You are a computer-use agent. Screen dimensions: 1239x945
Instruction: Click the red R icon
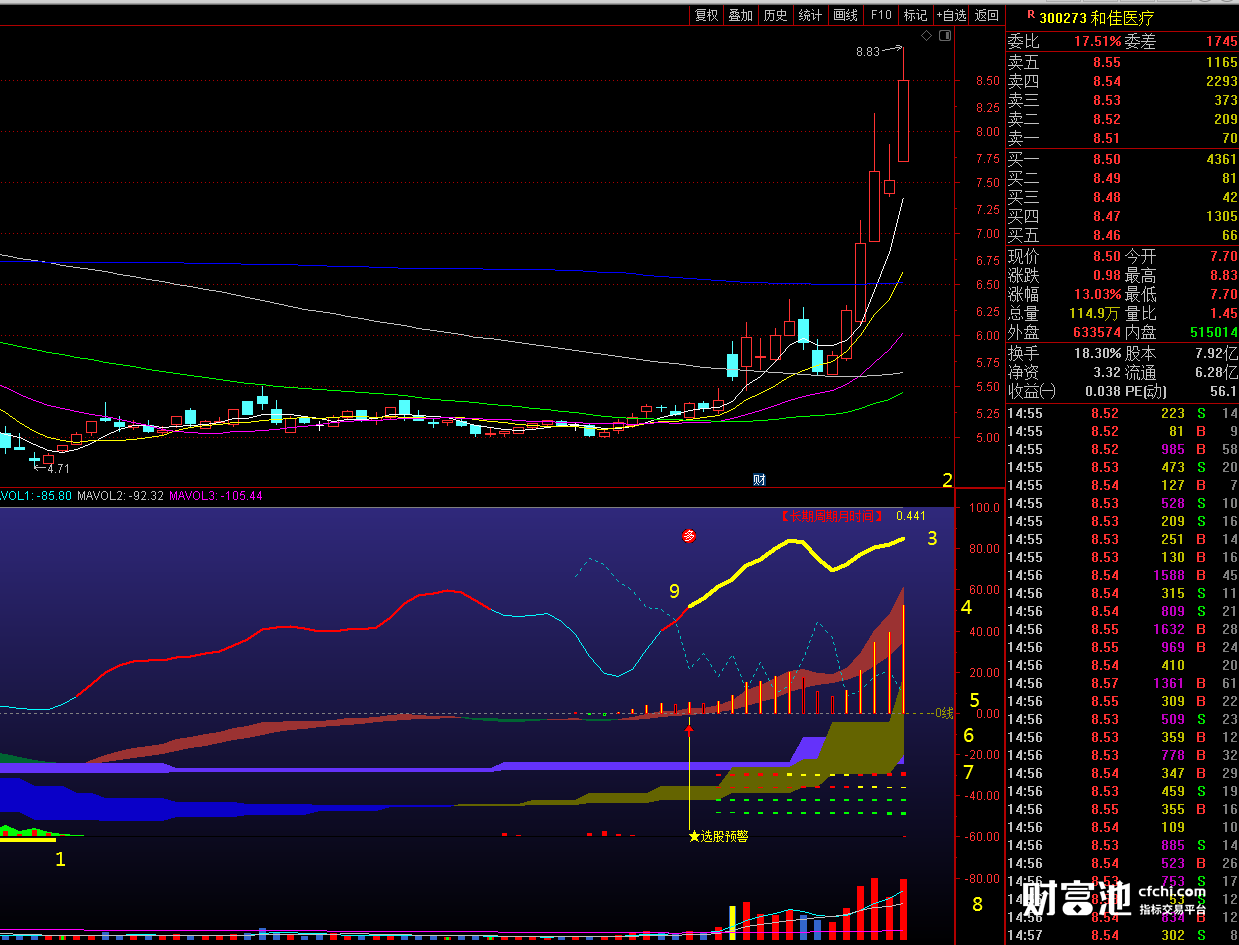[x=1030, y=15]
